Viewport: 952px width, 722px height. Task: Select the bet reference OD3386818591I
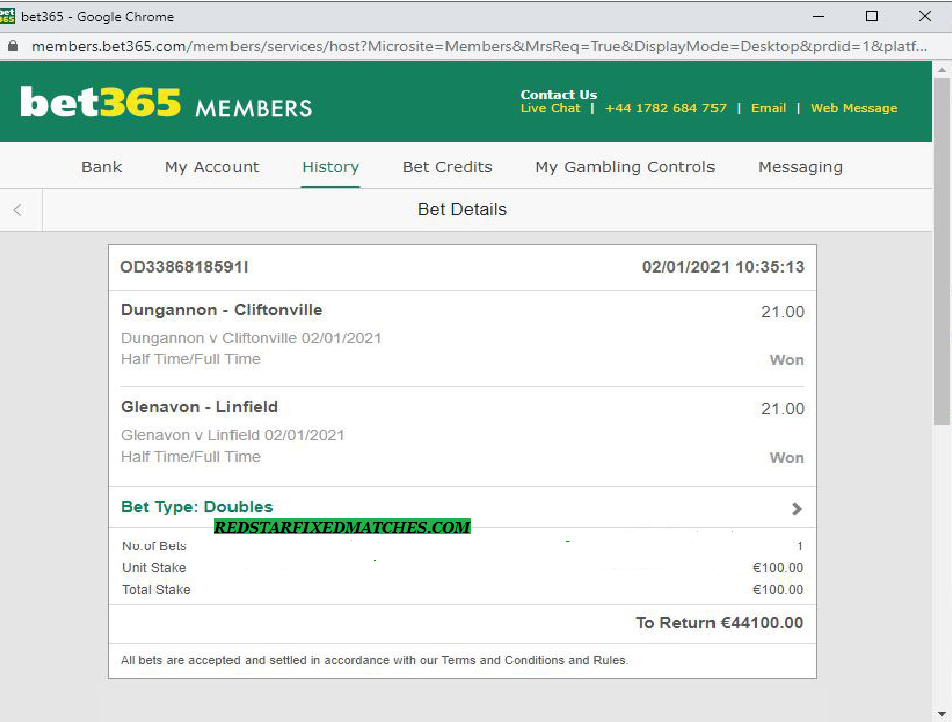(184, 267)
